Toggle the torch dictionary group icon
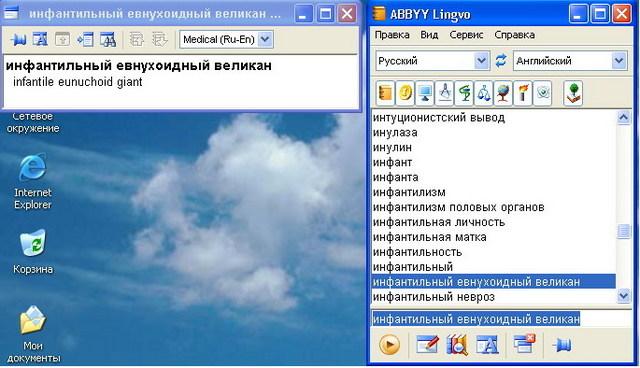This screenshot has width=640, height=368. pyautogui.click(x=523, y=93)
